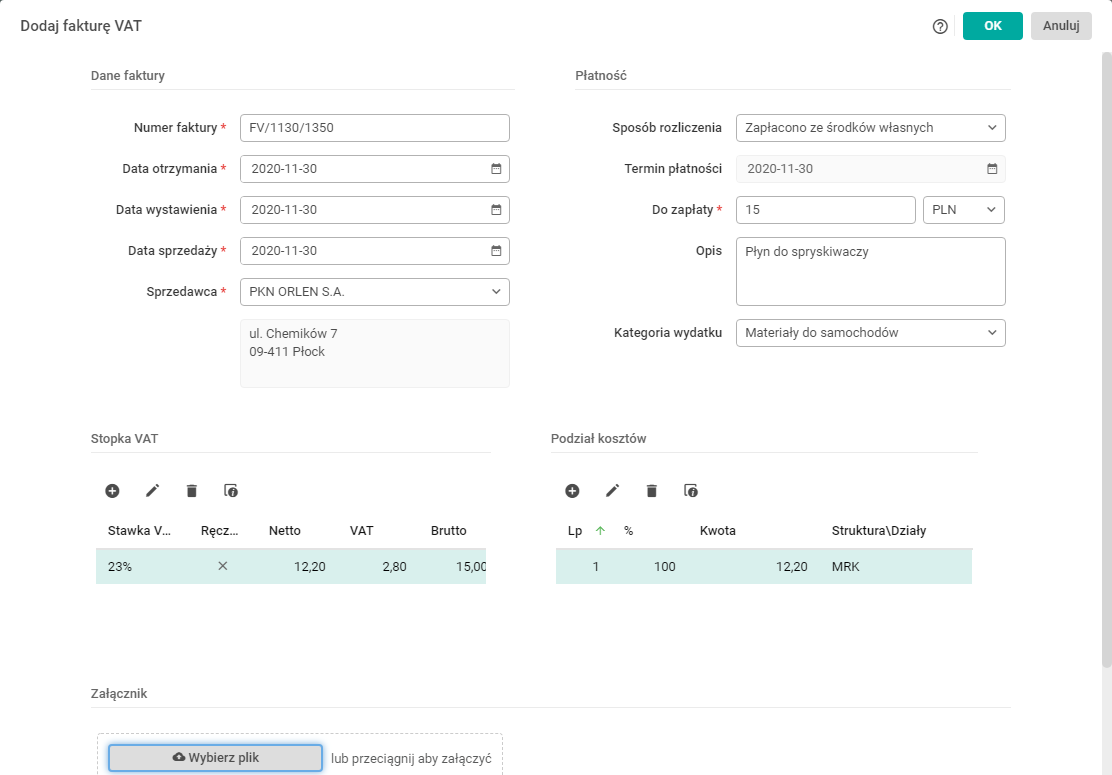This screenshot has height=775, width=1112.
Task: Open calendar for Data otrzymania
Action: [496, 169]
